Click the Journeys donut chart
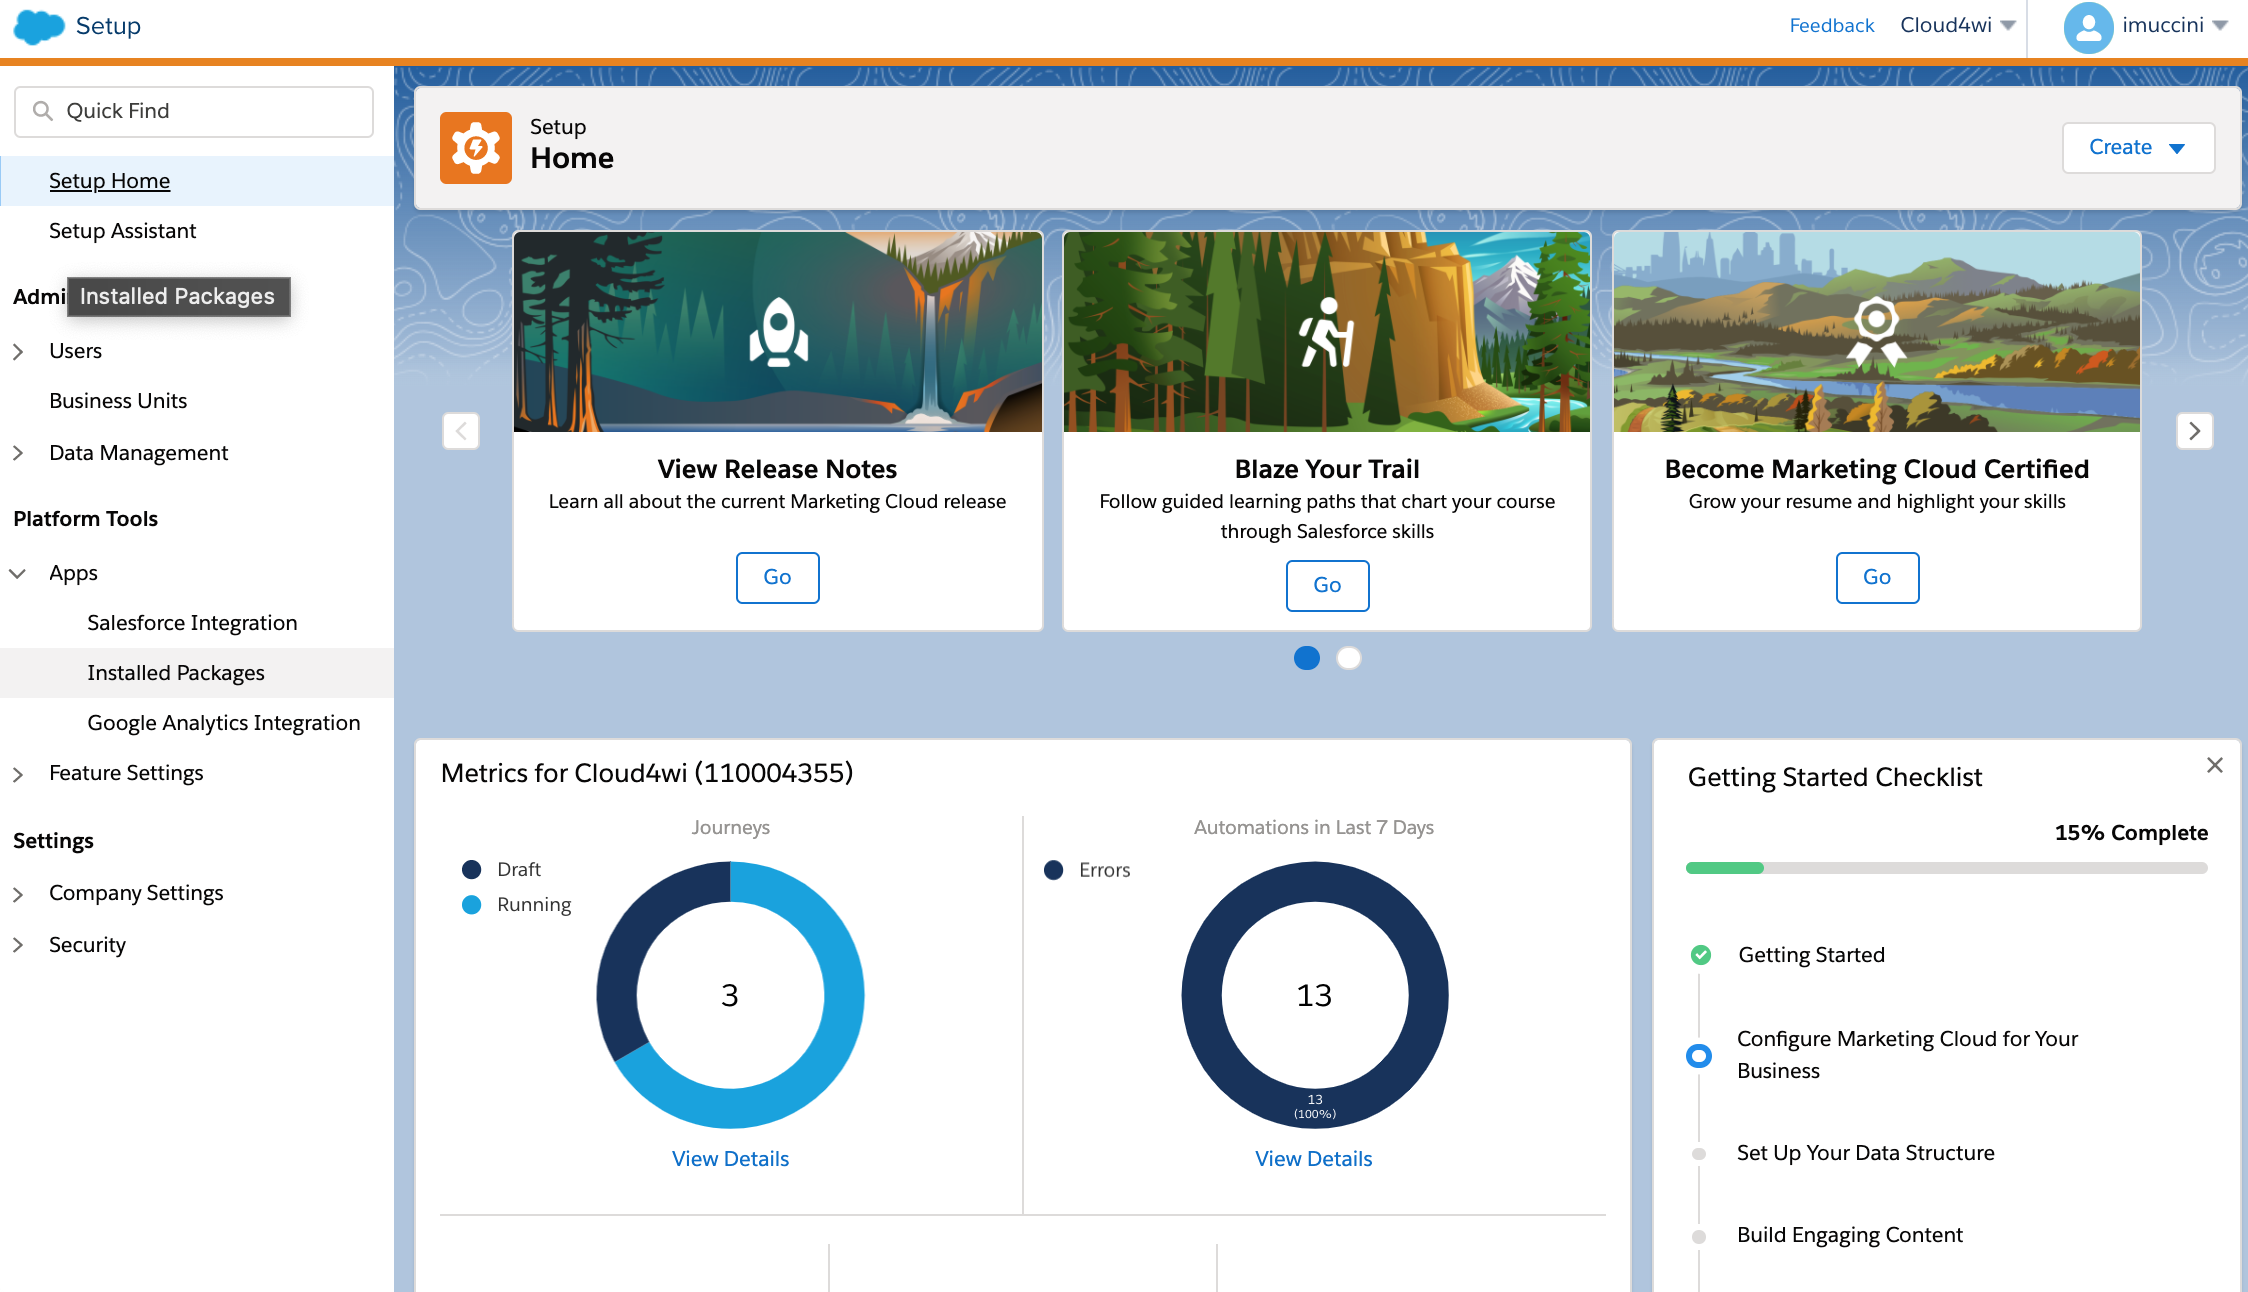The image size is (2248, 1292). click(x=730, y=995)
